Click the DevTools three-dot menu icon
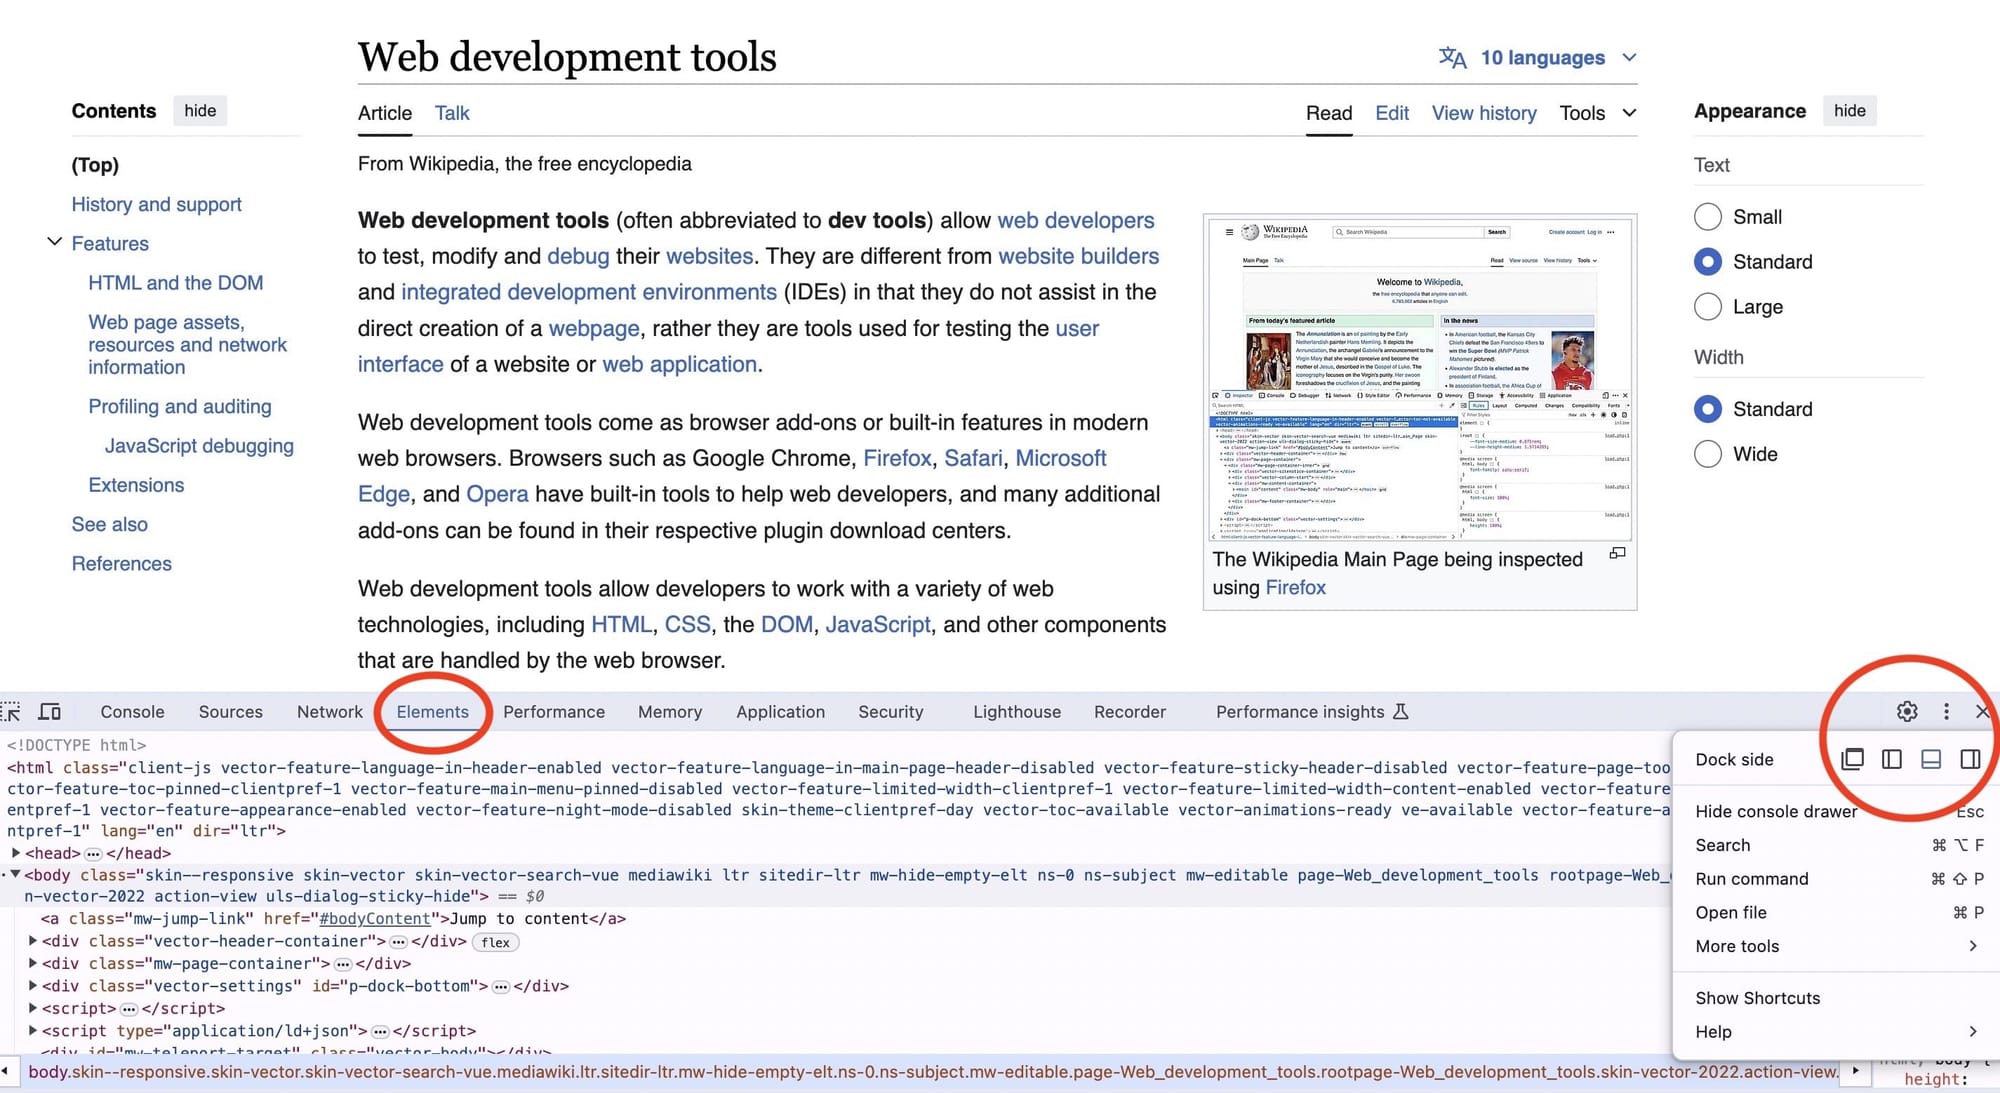2000x1093 pixels. (x=1945, y=711)
